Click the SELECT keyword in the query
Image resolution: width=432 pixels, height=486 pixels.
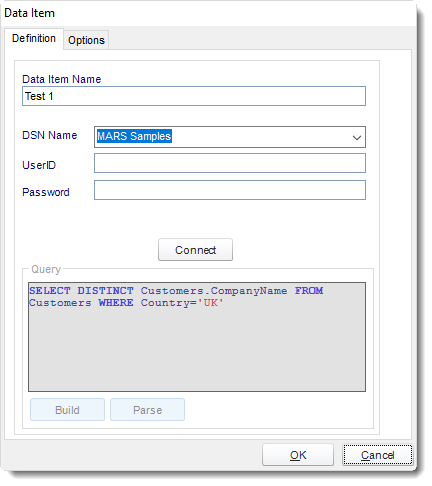pyautogui.click(x=50, y=291)
